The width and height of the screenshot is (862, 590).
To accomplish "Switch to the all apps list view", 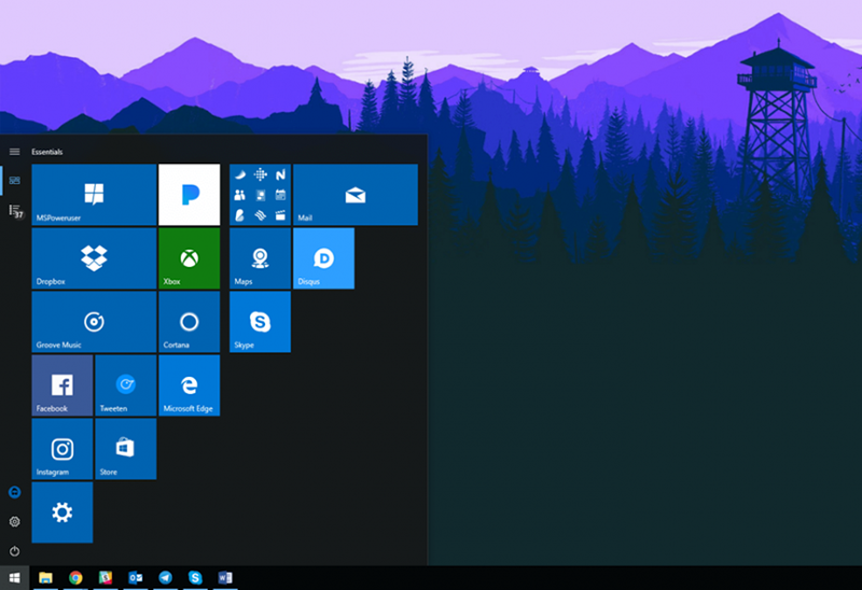I will 15,211.
